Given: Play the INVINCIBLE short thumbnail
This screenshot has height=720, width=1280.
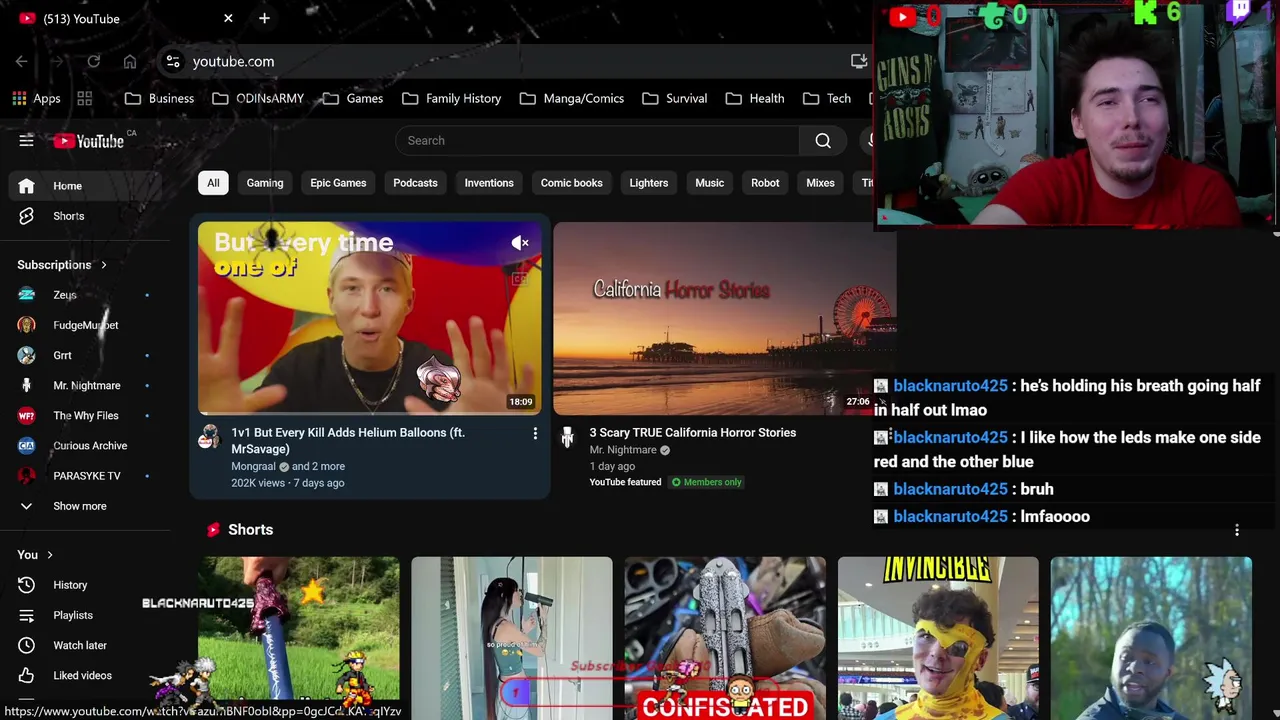Looking at the screenshot, I should pos(938,638).
